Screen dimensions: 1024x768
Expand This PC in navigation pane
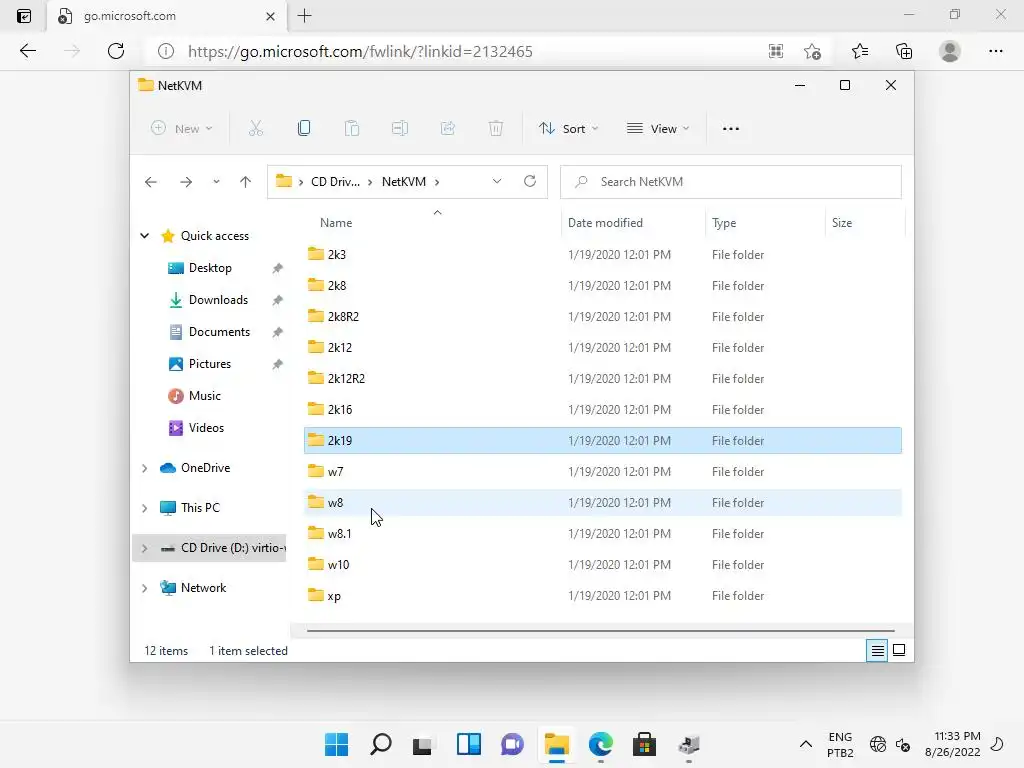144,508
